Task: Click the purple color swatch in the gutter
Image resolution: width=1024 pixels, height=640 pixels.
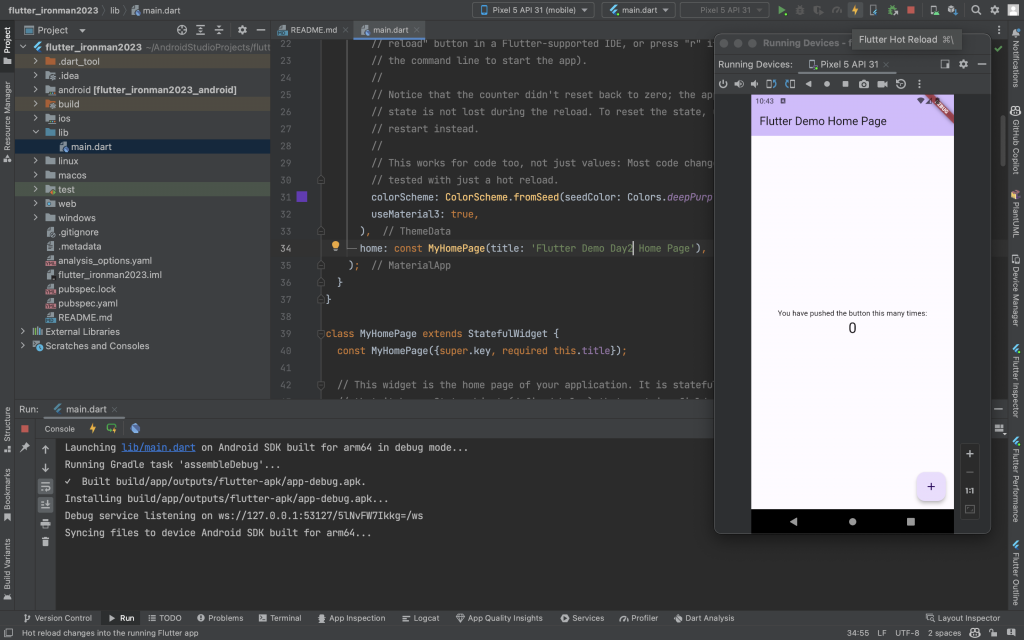Action: 302,197
